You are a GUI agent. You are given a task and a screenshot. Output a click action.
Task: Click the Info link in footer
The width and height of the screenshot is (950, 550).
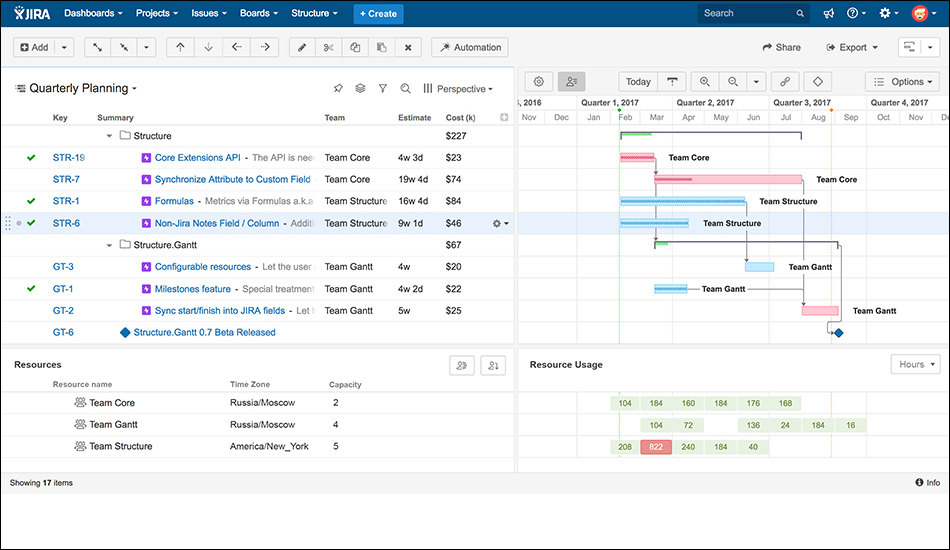(928, 483)
